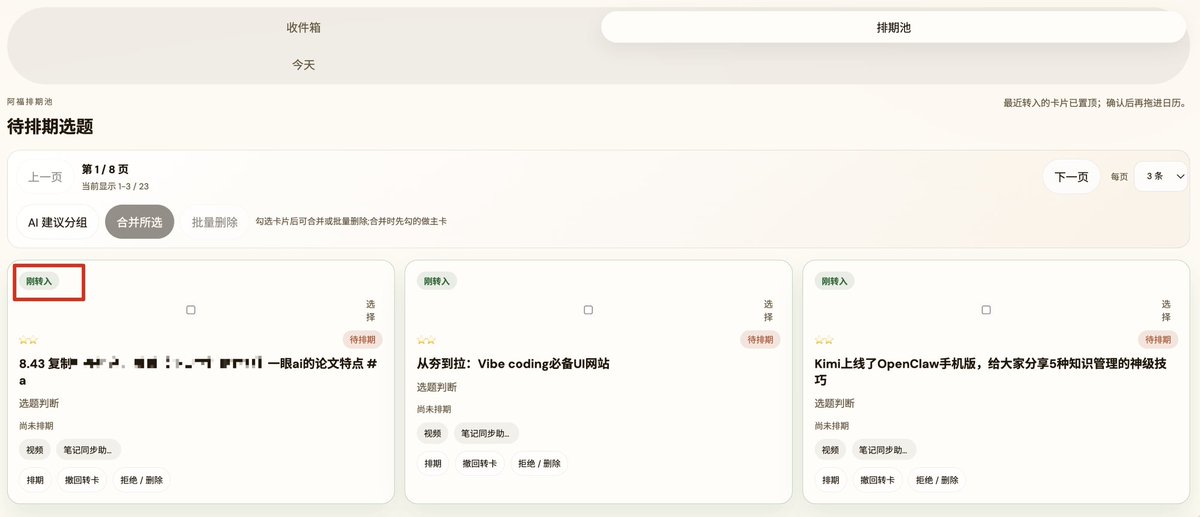Open the 每页 3条 dropdown

(x=1161, y=176)
